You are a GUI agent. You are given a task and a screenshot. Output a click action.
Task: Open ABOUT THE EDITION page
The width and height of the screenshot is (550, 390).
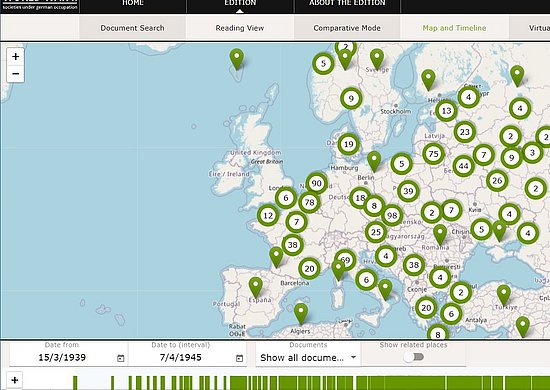tap(347, 4)
